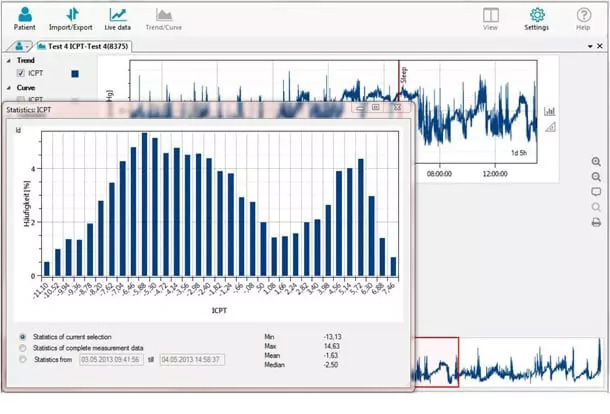This screenshot has width=610, height=414.
Task: Collapse the Curve tree section
Action: coord(9,88)
